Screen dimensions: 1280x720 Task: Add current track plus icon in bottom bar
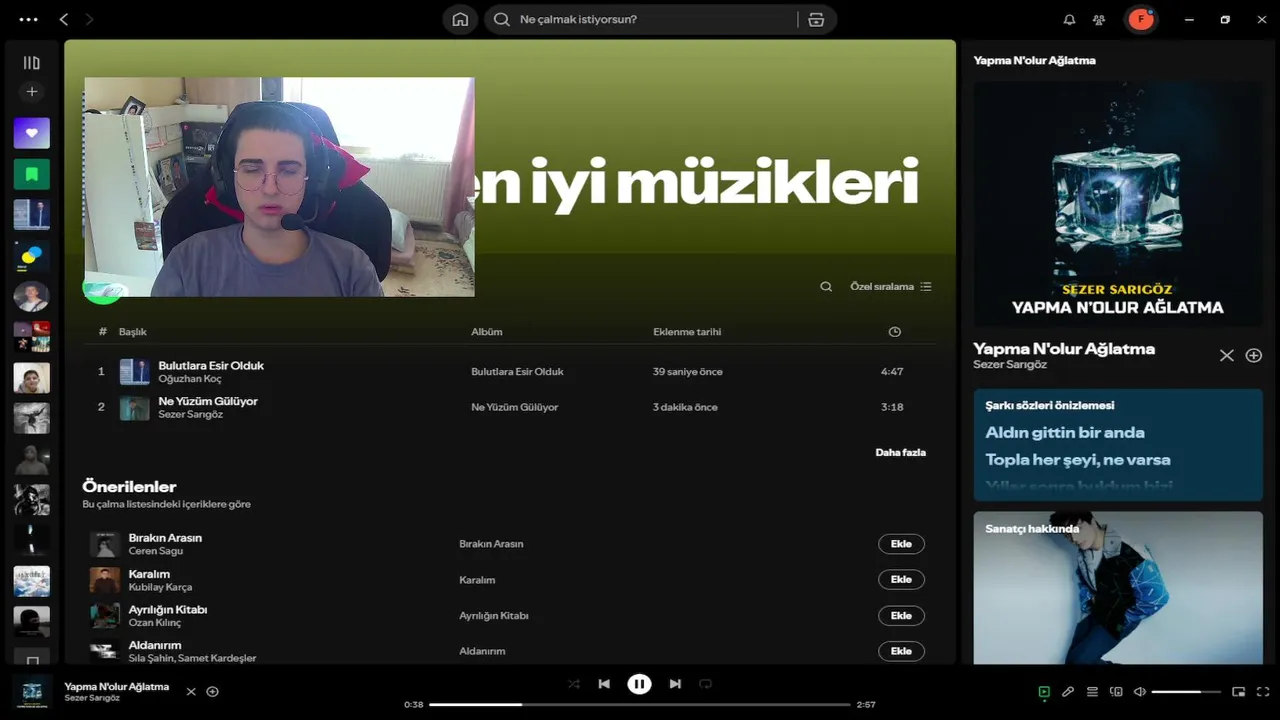(x=212, y=691)
